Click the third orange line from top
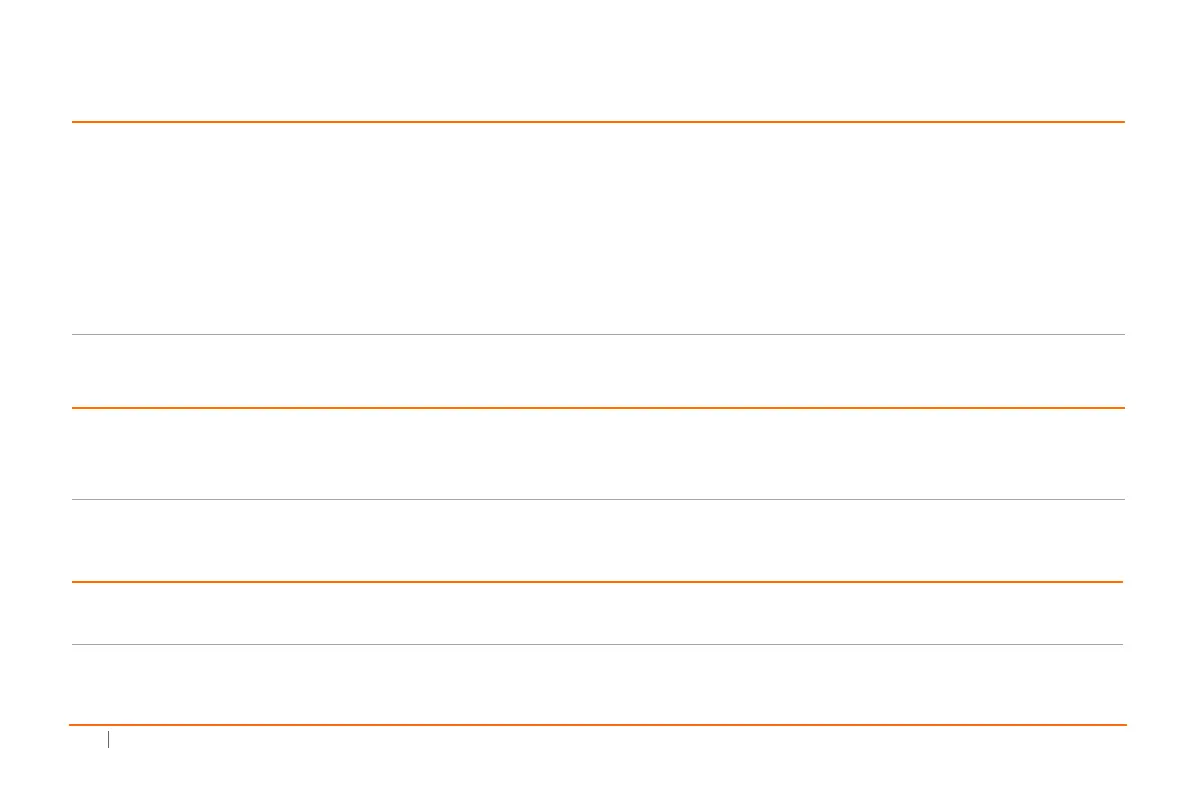The image size is (1190, 794). 598,581
